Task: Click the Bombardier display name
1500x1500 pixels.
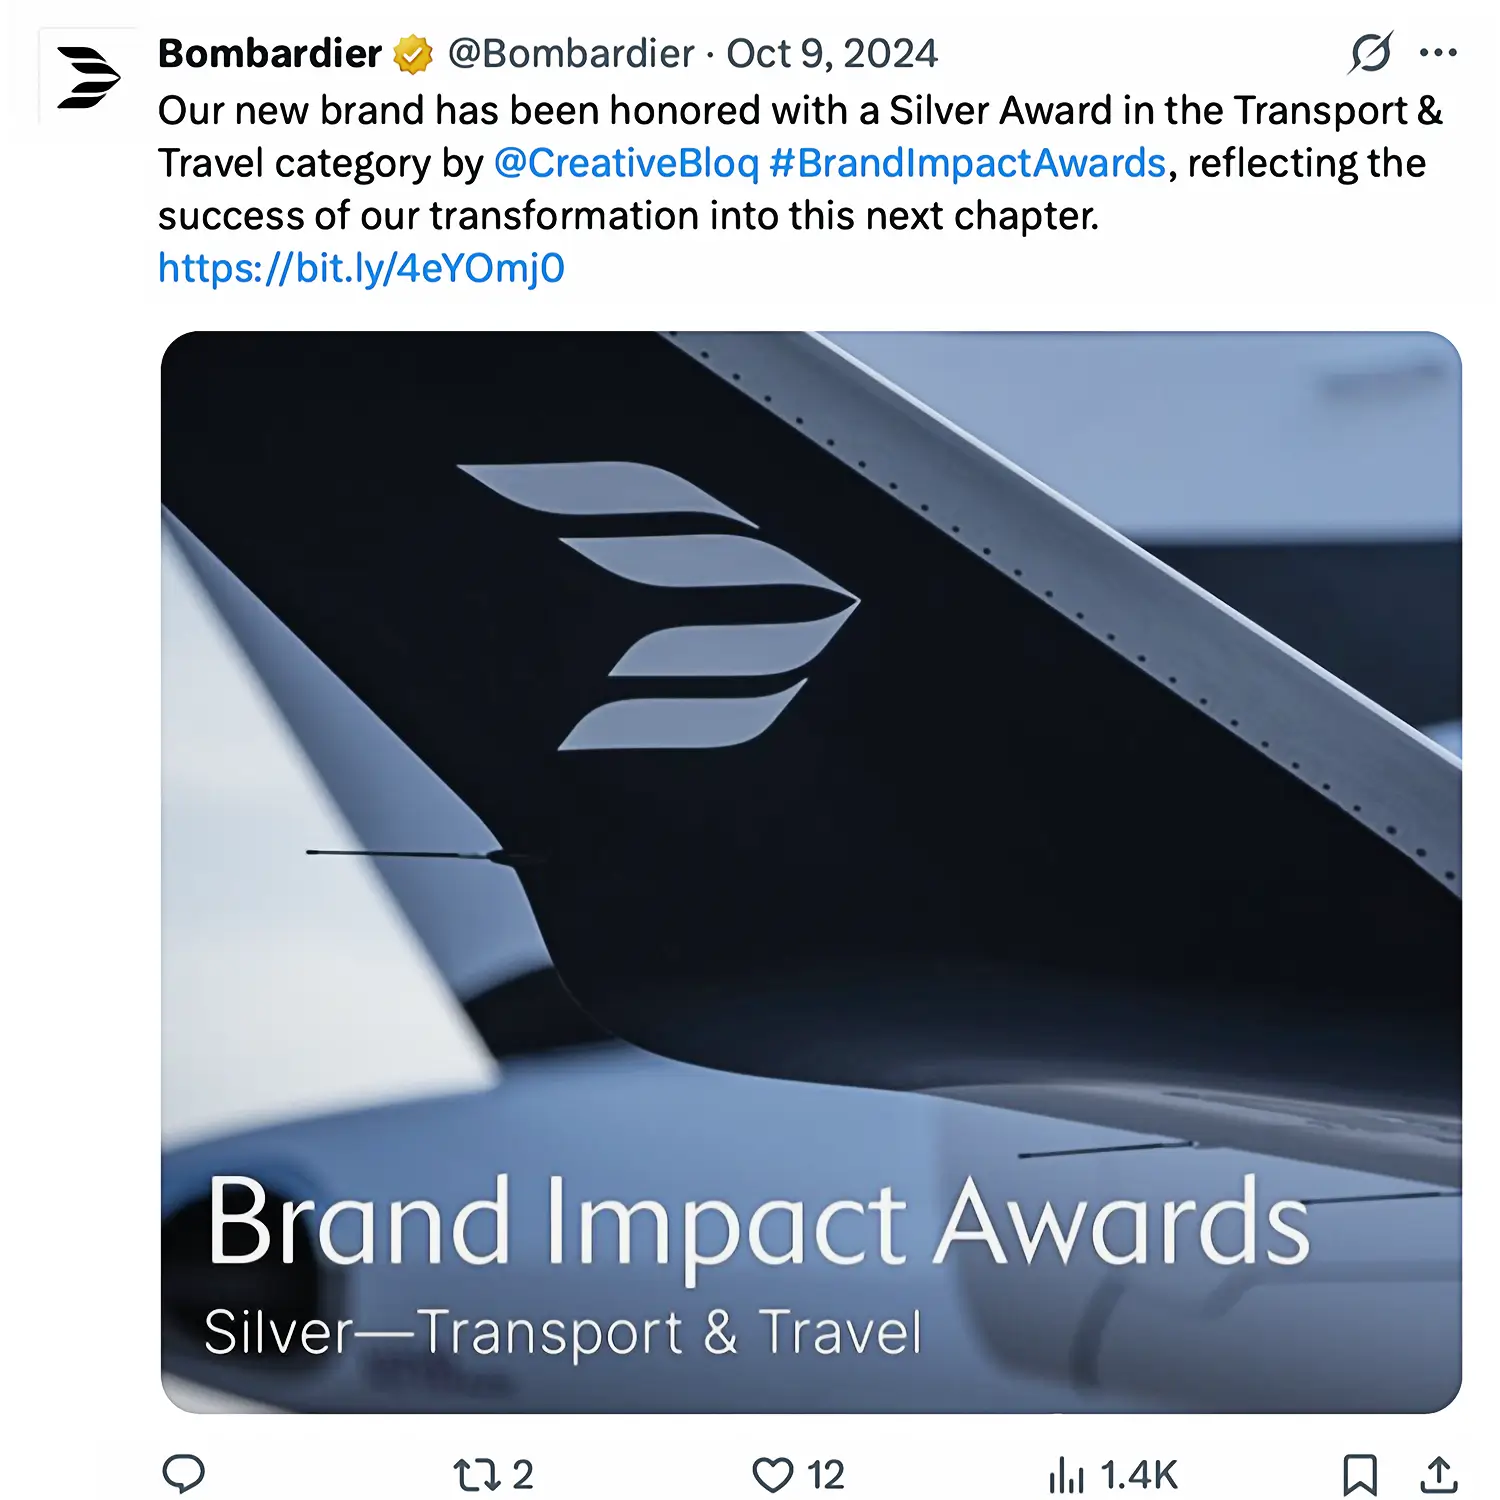Action: tap(269, 54)
